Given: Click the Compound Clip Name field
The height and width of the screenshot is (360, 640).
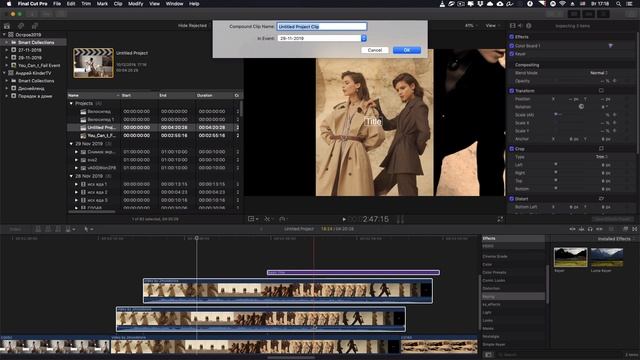Looking at the screenshot, I should pos(322,27).
